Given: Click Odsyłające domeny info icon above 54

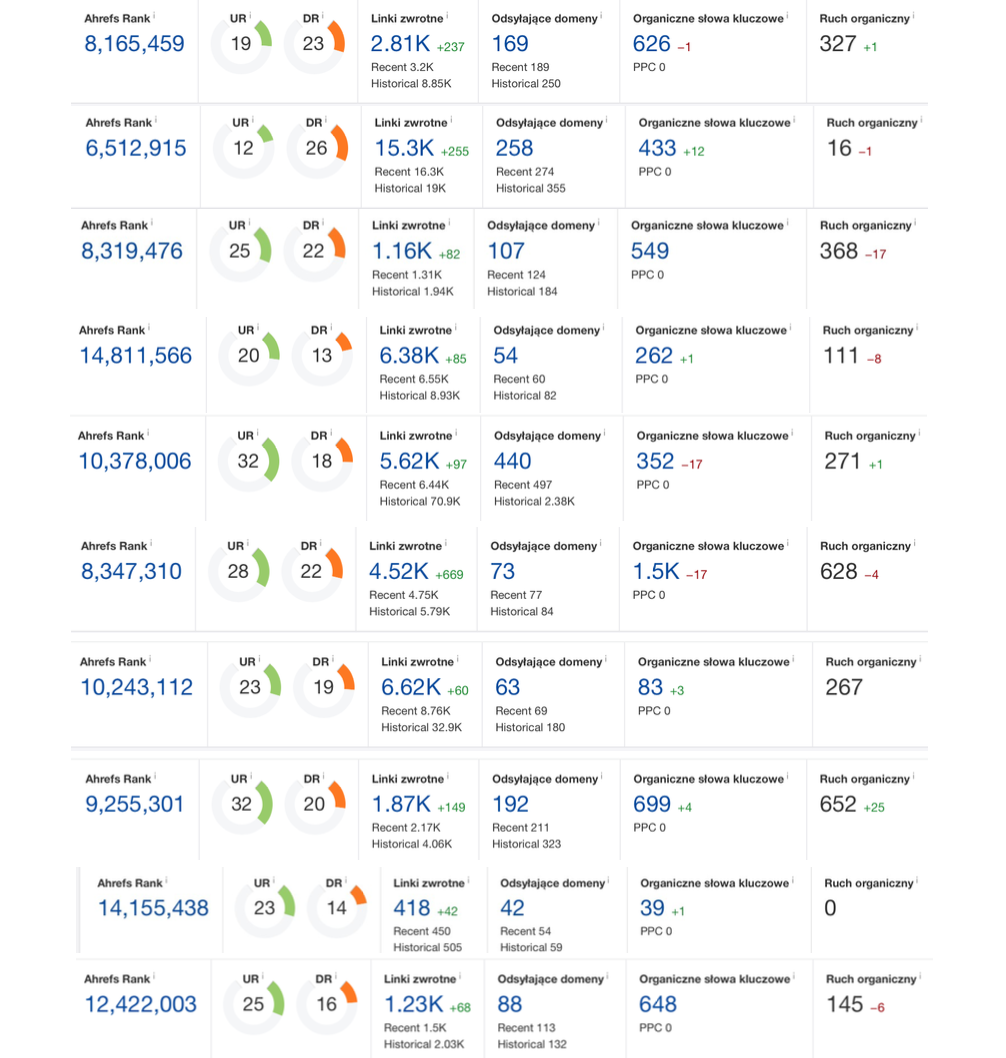Looking at the screenshot, I should pos(605,327).
